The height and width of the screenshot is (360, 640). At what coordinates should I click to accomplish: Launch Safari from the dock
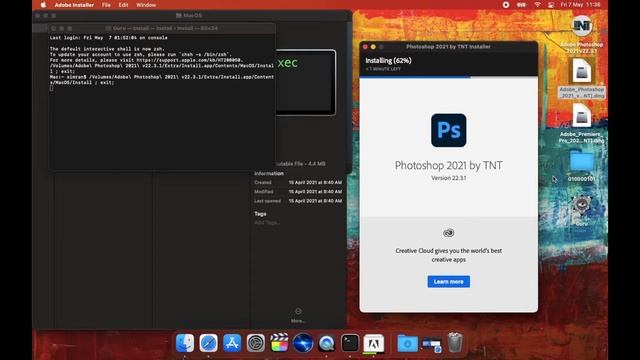tap(209, 343)
